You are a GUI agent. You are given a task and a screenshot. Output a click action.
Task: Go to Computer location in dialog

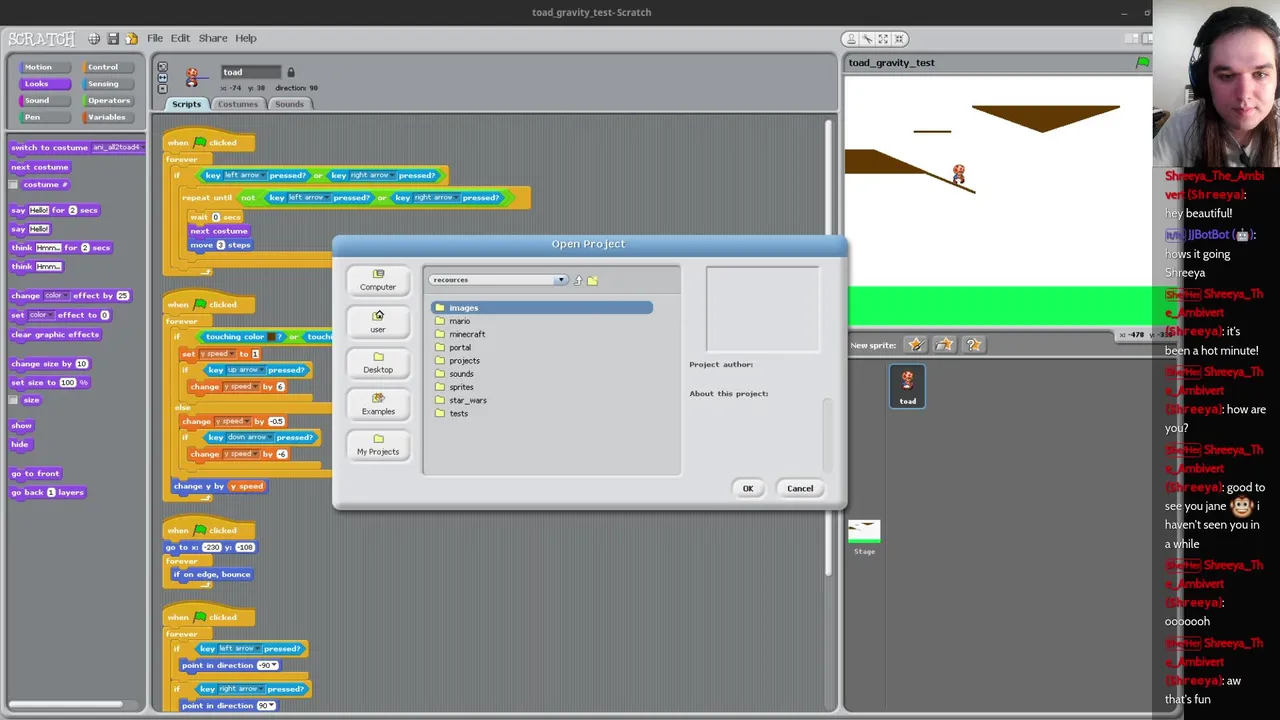pyautogui.click(x=378, y=280)
